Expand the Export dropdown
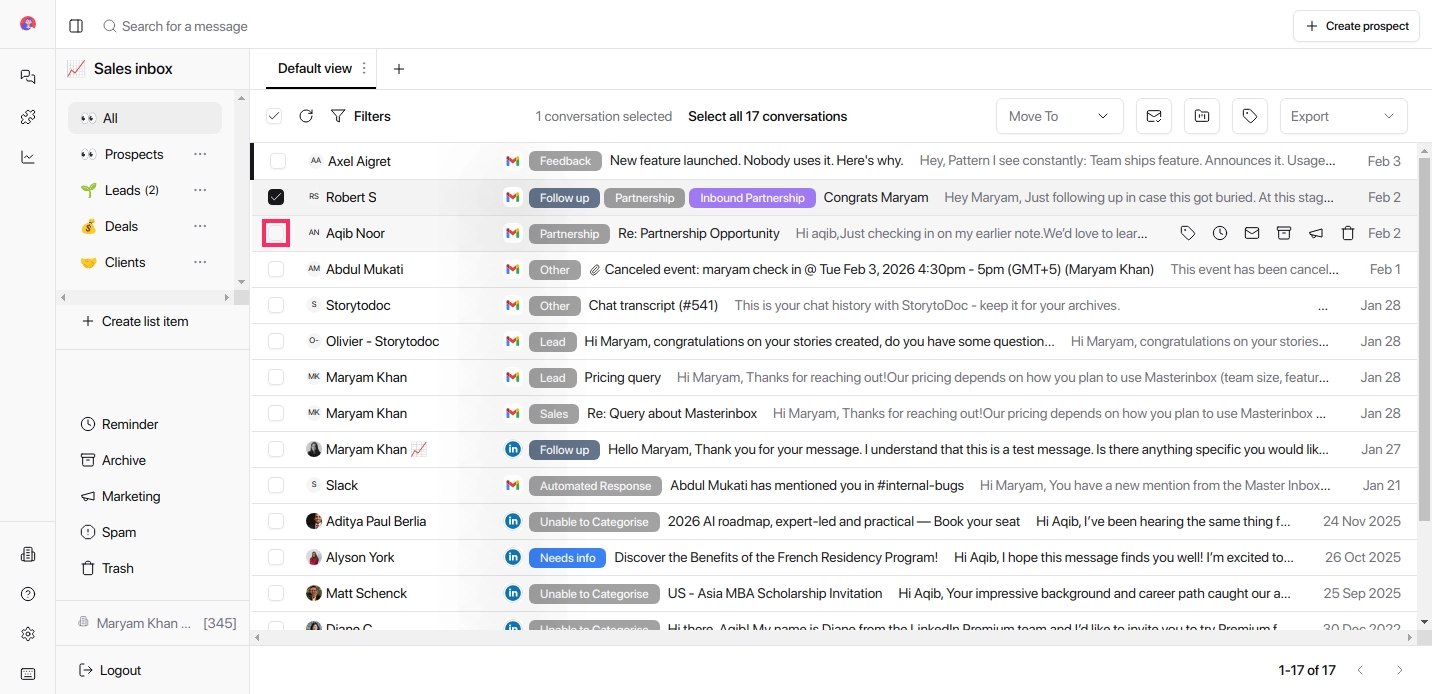 pos(1343,116)
